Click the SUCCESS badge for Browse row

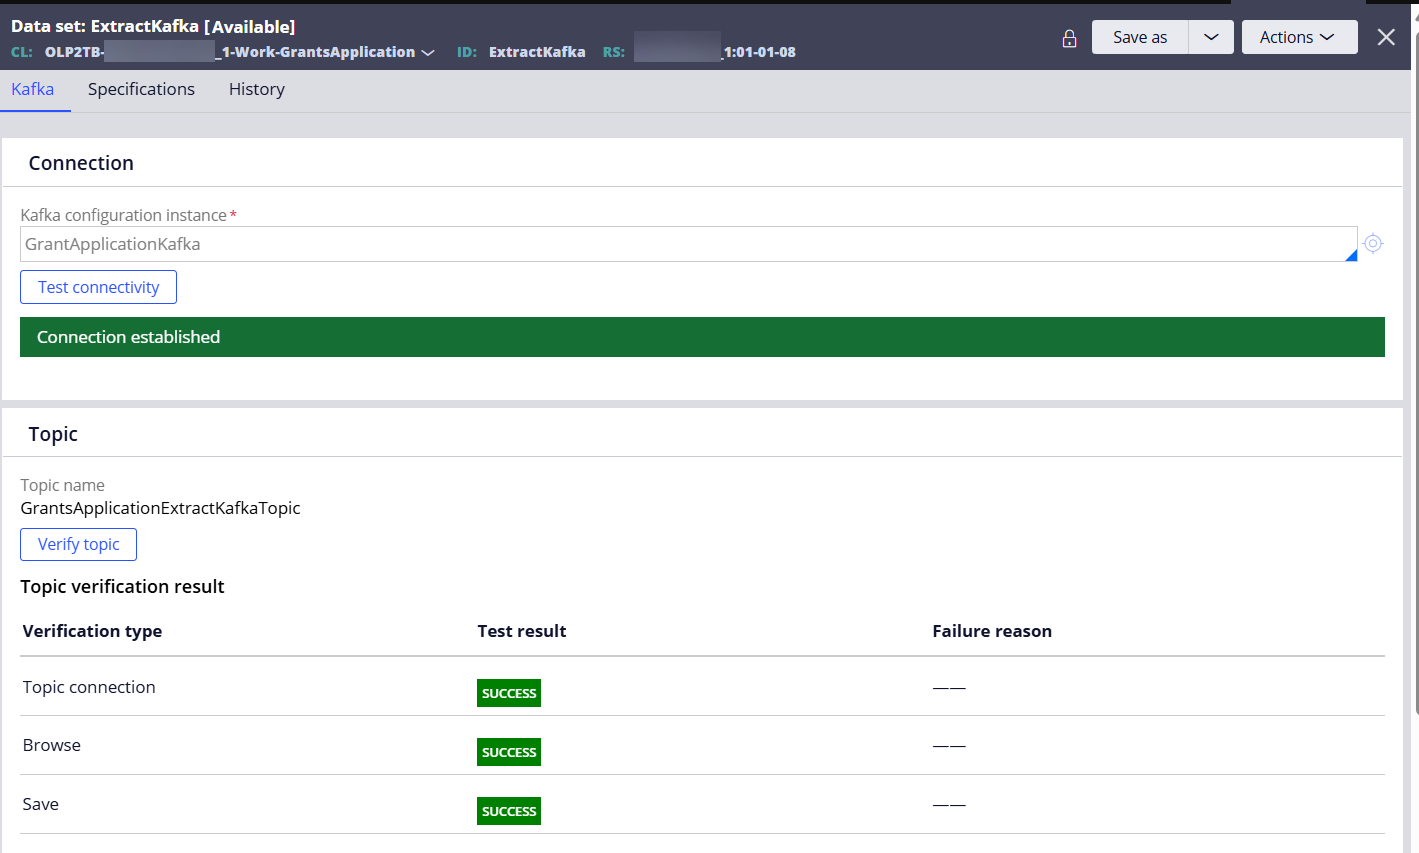point(509,752)
